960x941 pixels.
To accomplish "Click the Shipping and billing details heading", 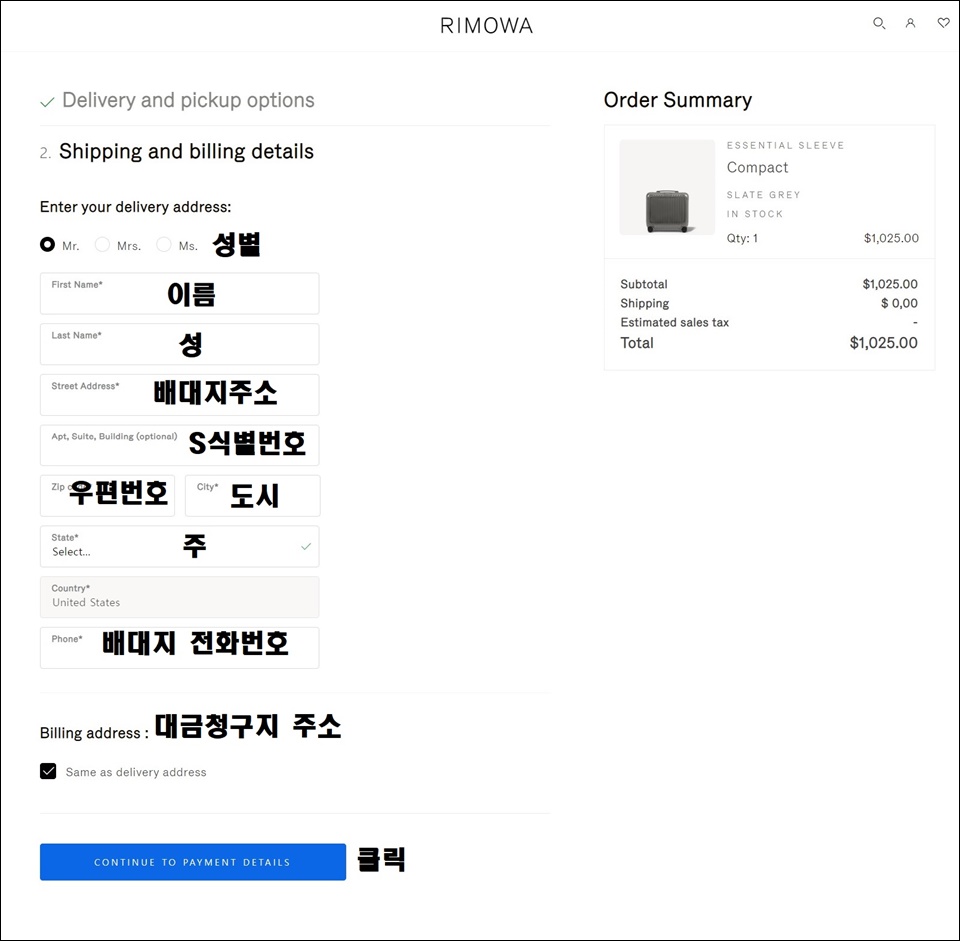I will tap(186, 151).
